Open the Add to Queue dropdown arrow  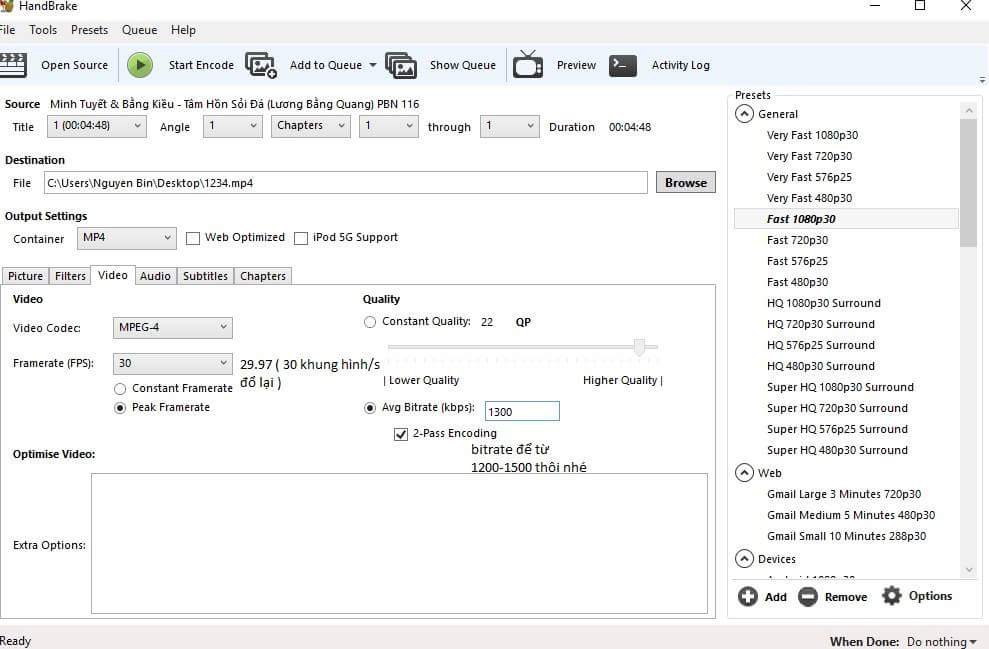373,65
